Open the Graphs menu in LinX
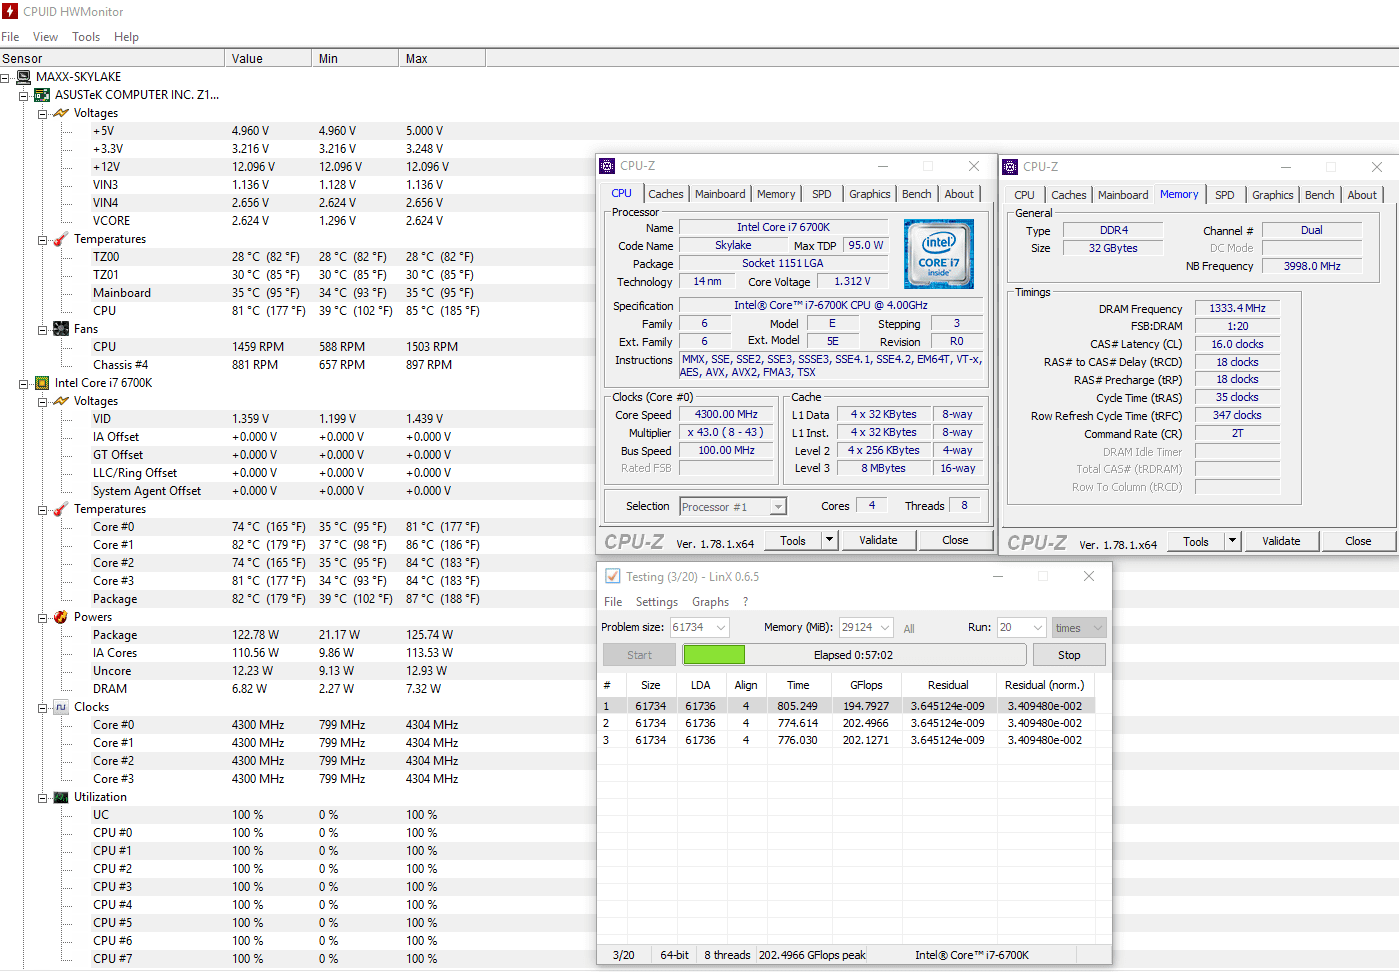The width and height of the screenshot is (1399, 972). [x=710, y=602]
